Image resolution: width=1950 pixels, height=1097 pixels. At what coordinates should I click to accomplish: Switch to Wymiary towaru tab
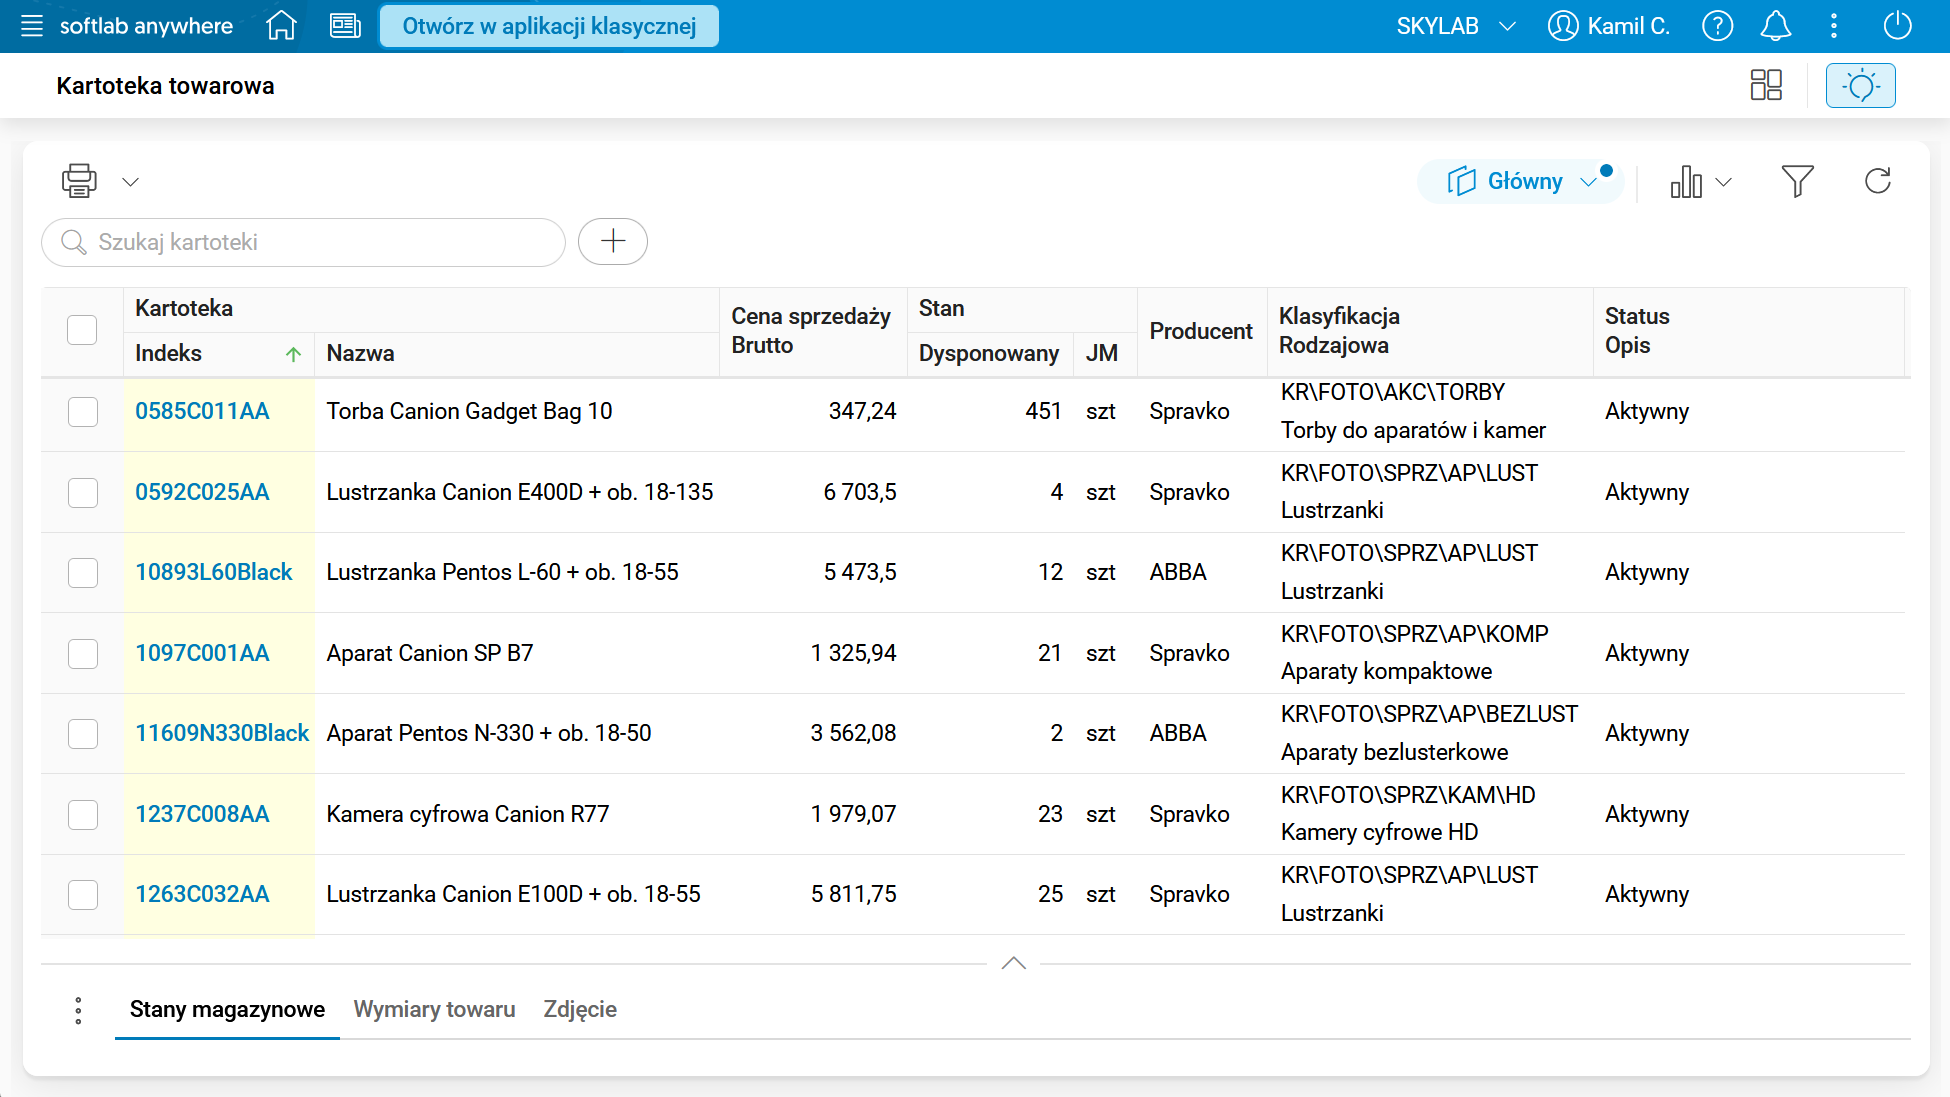click(x=434, y=1009)
